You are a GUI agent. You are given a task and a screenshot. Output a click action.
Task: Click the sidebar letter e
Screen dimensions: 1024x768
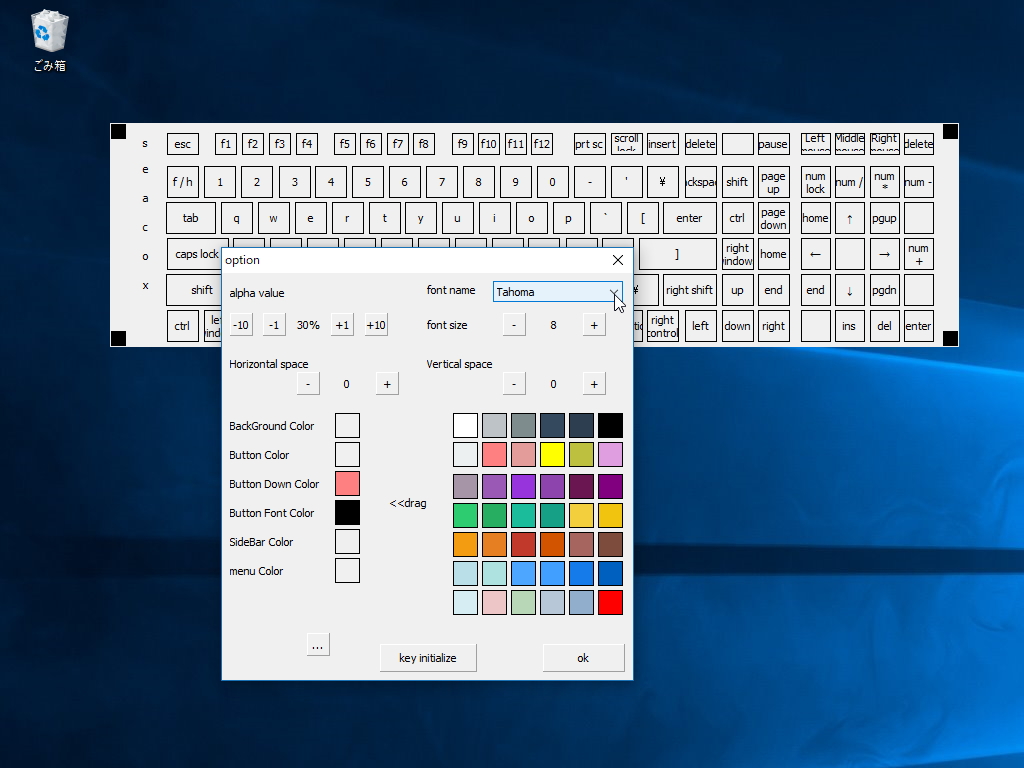[x=145, y=170]
